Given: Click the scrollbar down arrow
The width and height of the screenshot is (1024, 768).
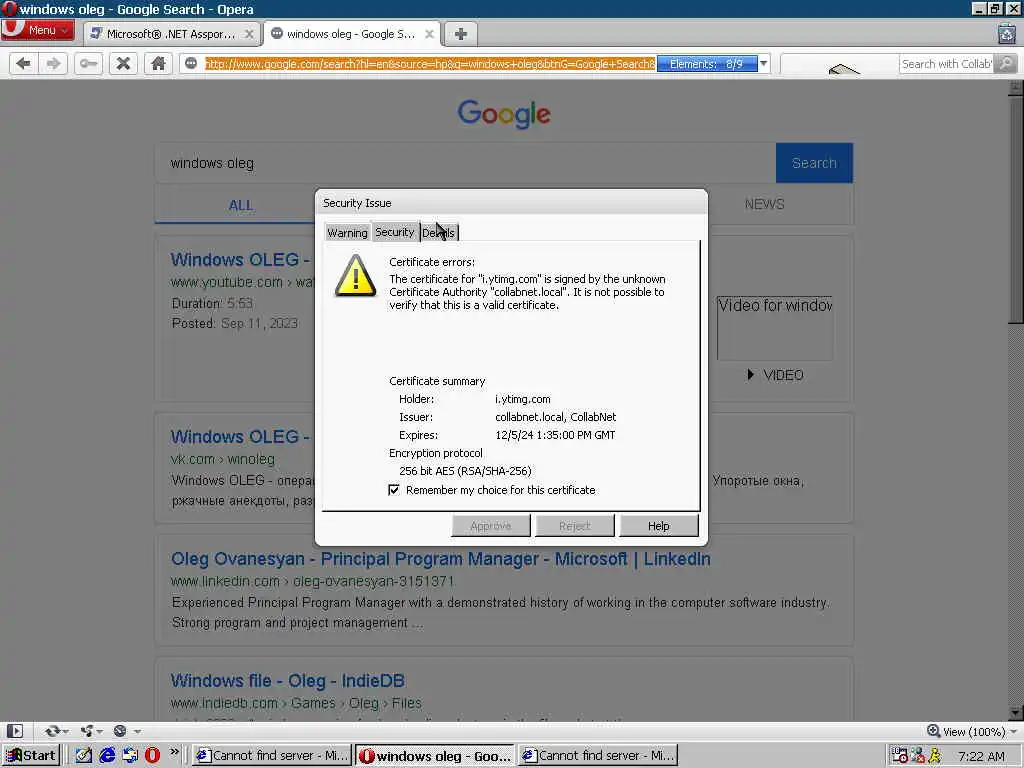Looking at the screenshot, I should 1016,713.
